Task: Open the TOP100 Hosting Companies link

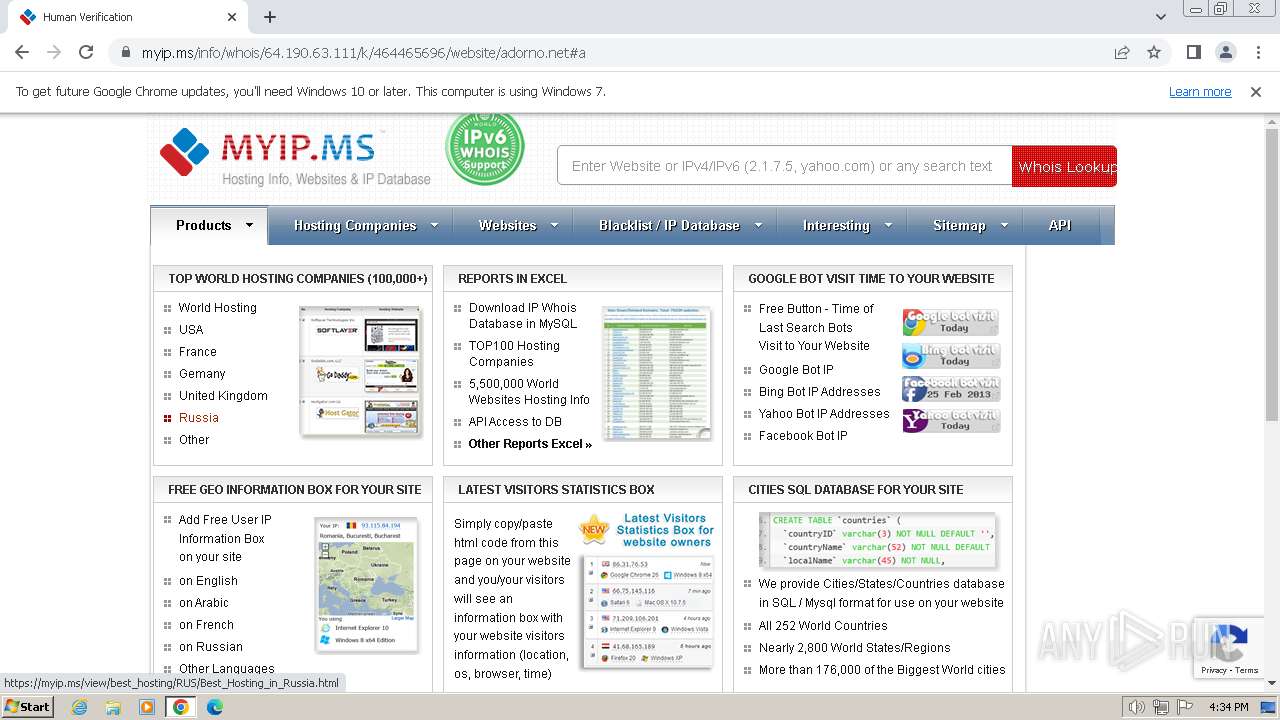Action: 514,354
